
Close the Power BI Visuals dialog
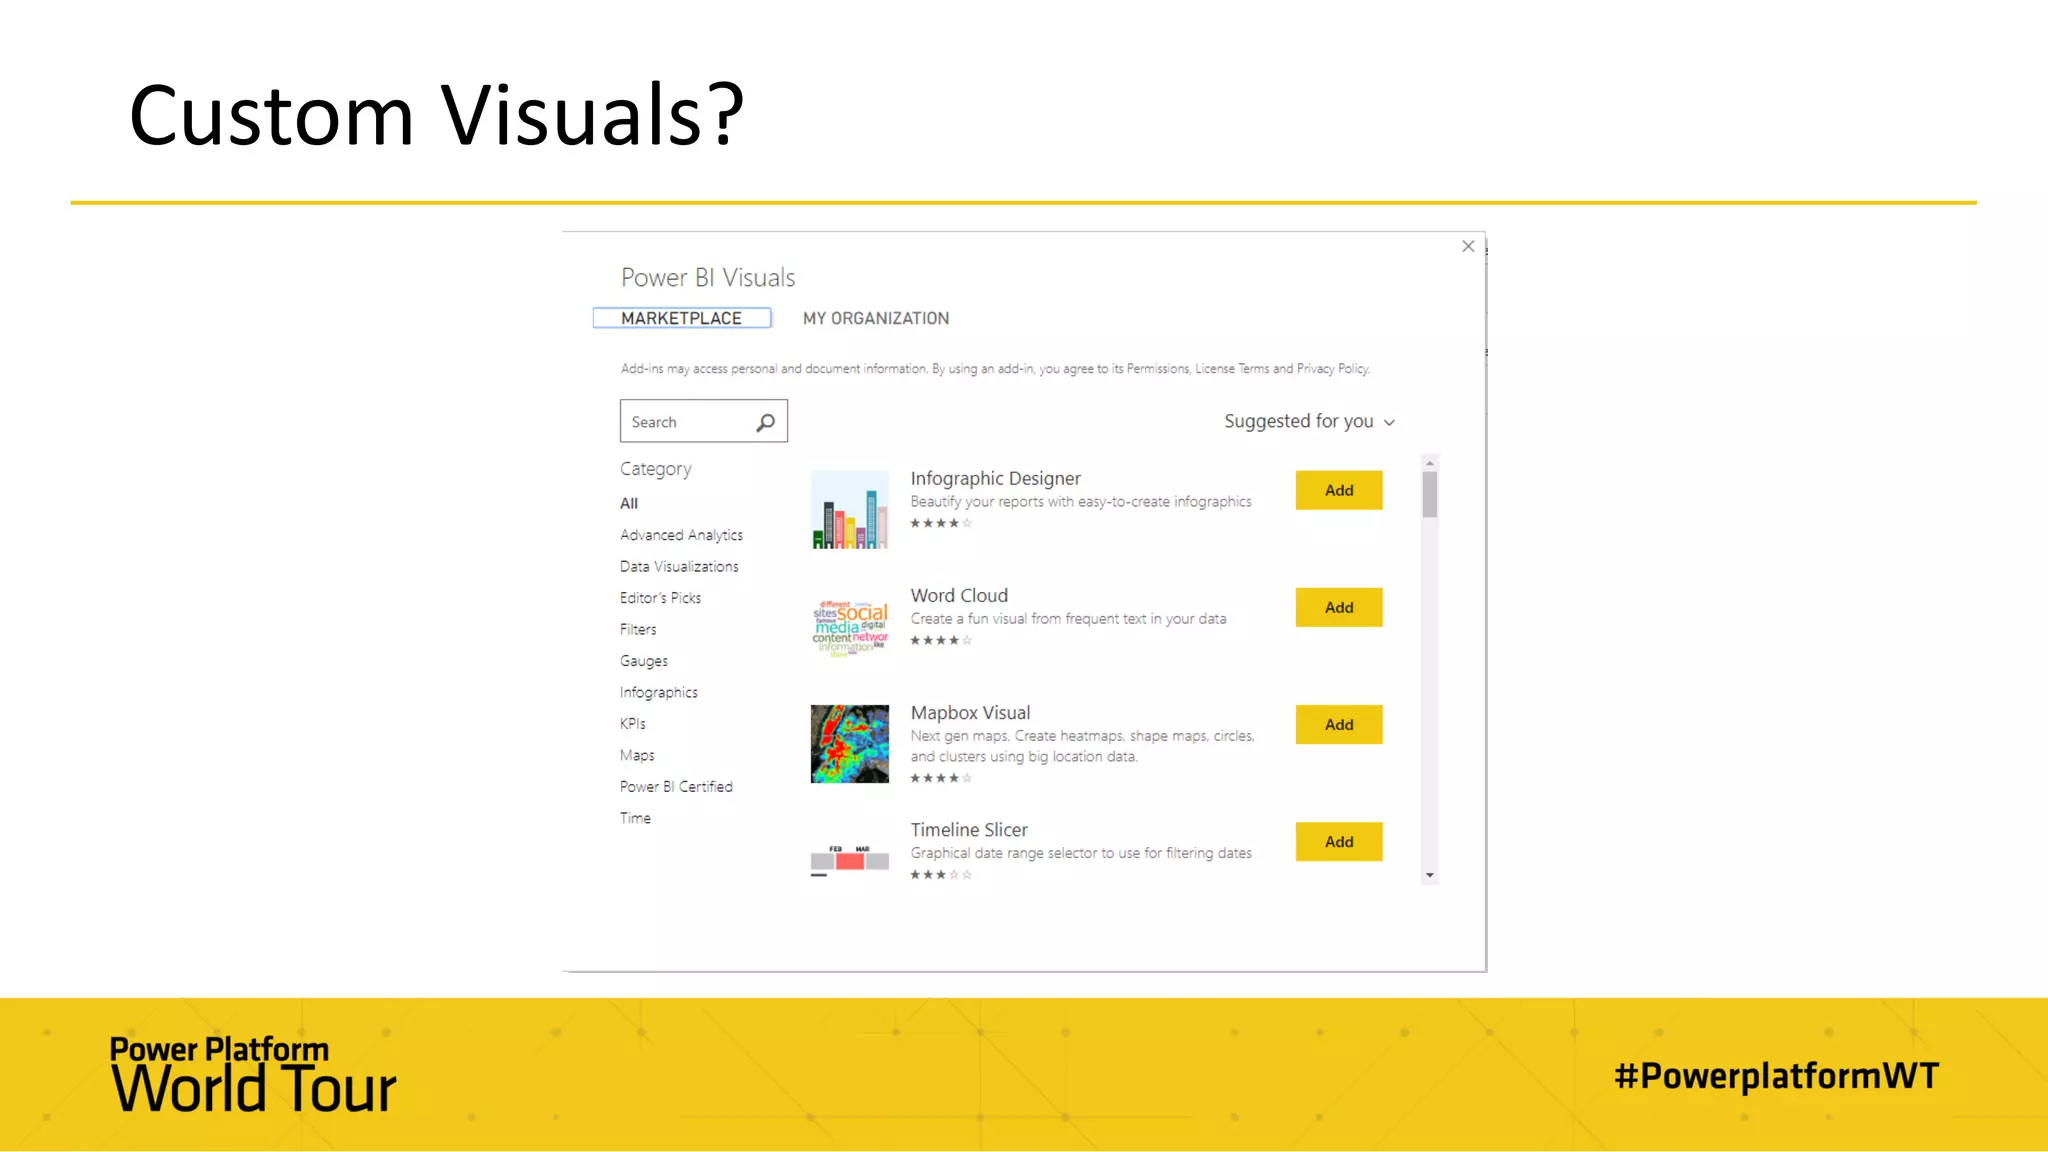coord(1468,246)
